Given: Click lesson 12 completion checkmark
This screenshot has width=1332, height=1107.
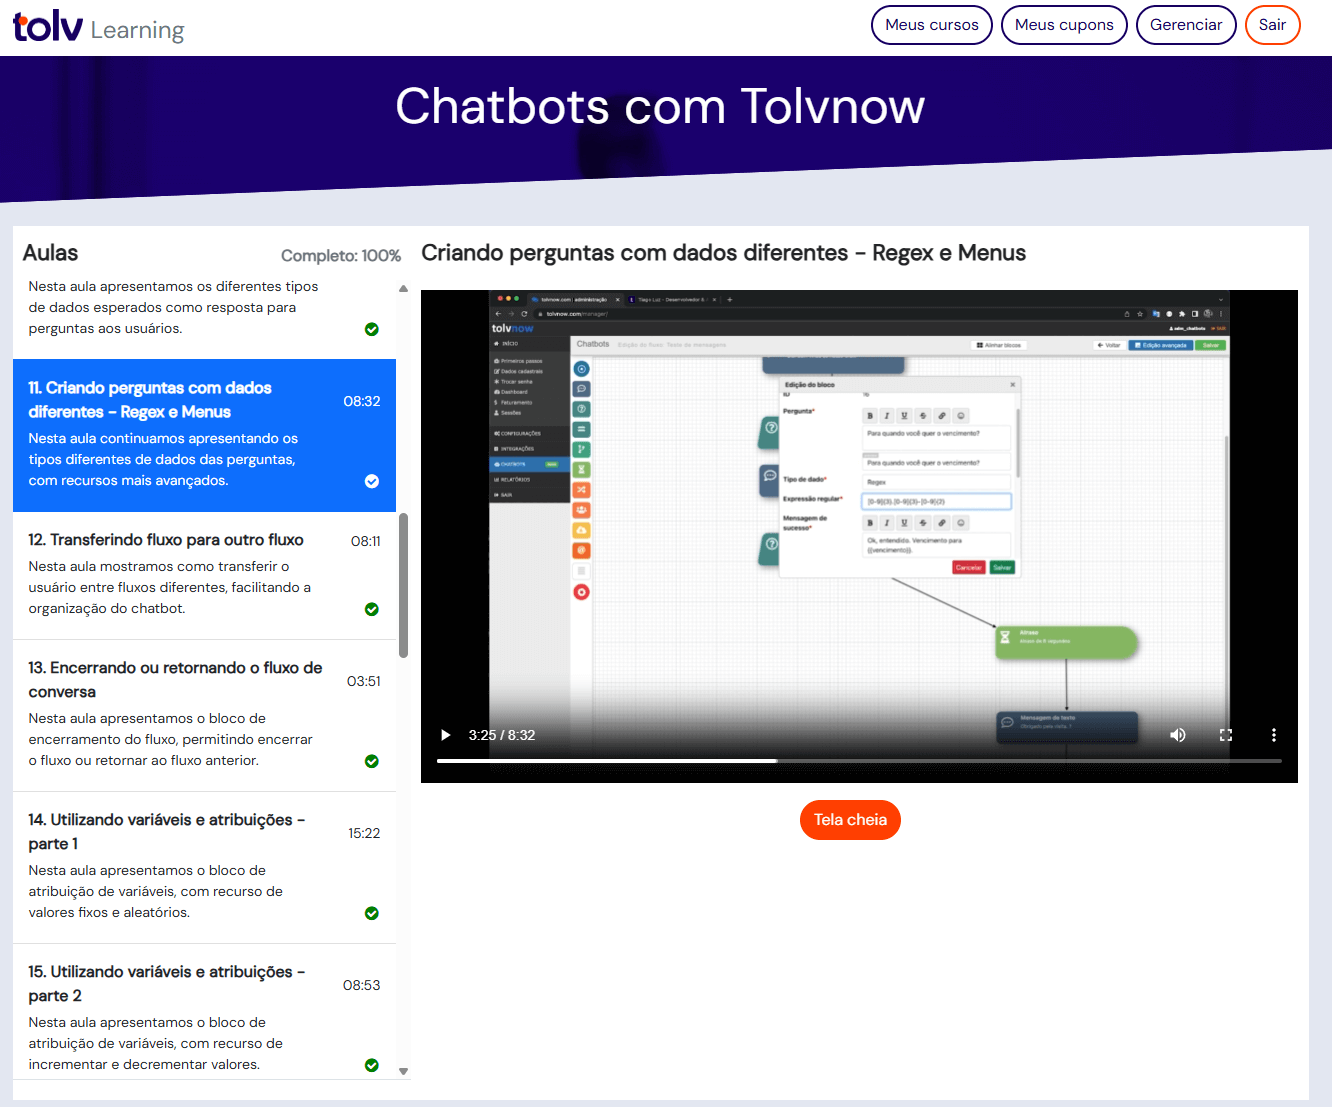Looking at the screenshot, I should tap(372, 609).
